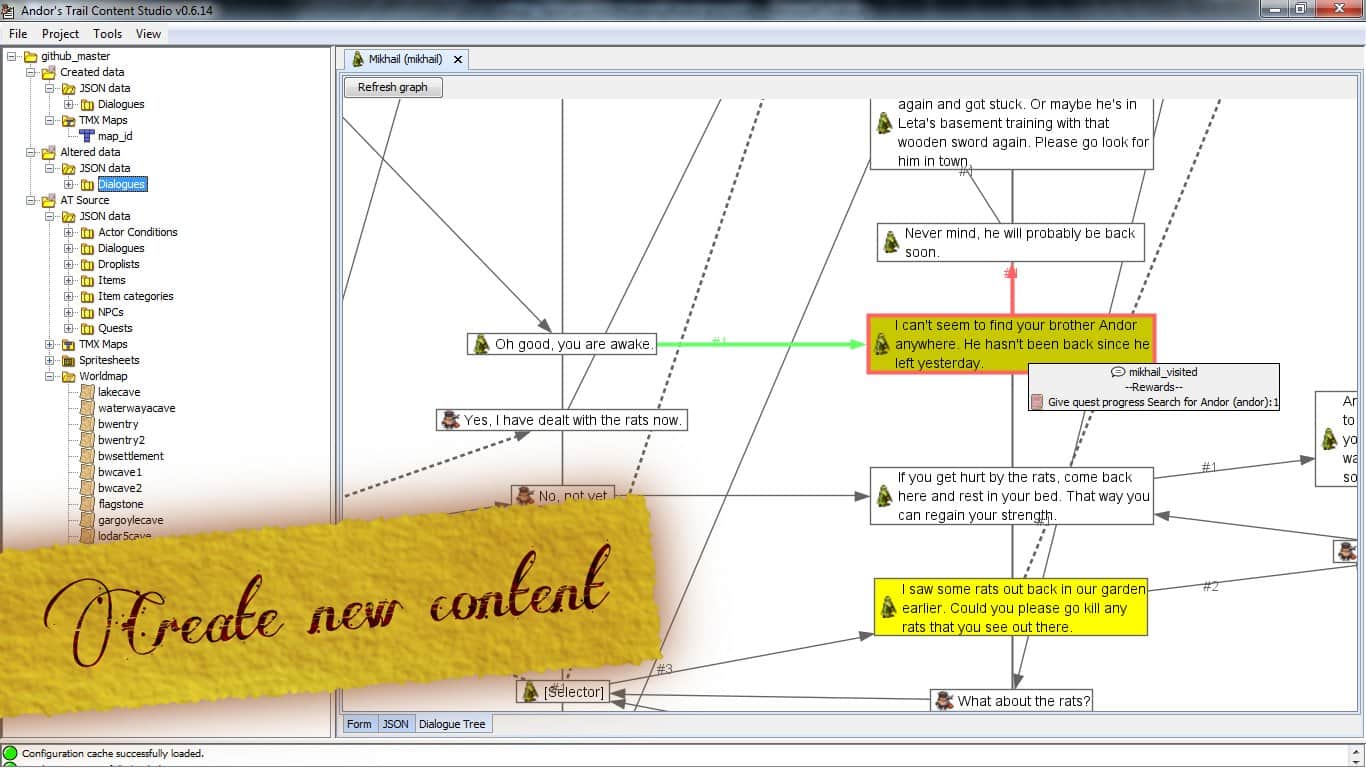Click the lakecave worldmap file icon
1366x768 pixels.
(x=87, y=392)
